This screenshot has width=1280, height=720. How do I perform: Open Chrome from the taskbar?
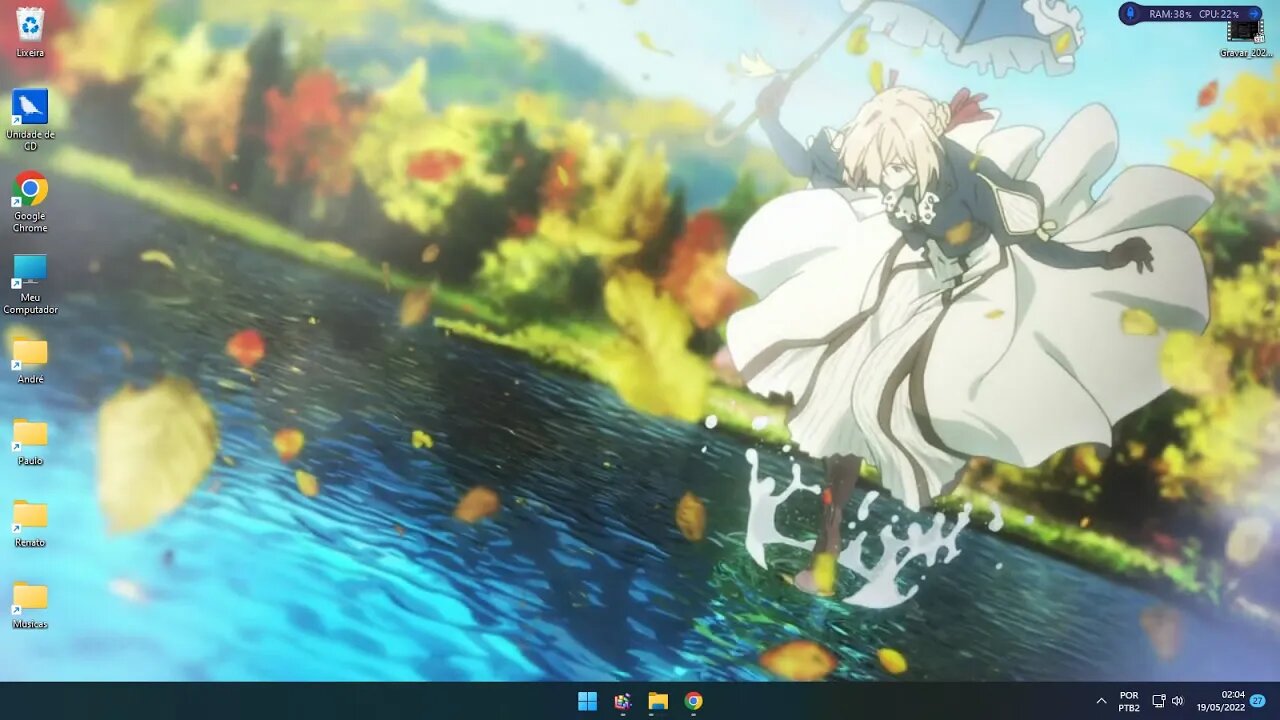coord(694,701)
